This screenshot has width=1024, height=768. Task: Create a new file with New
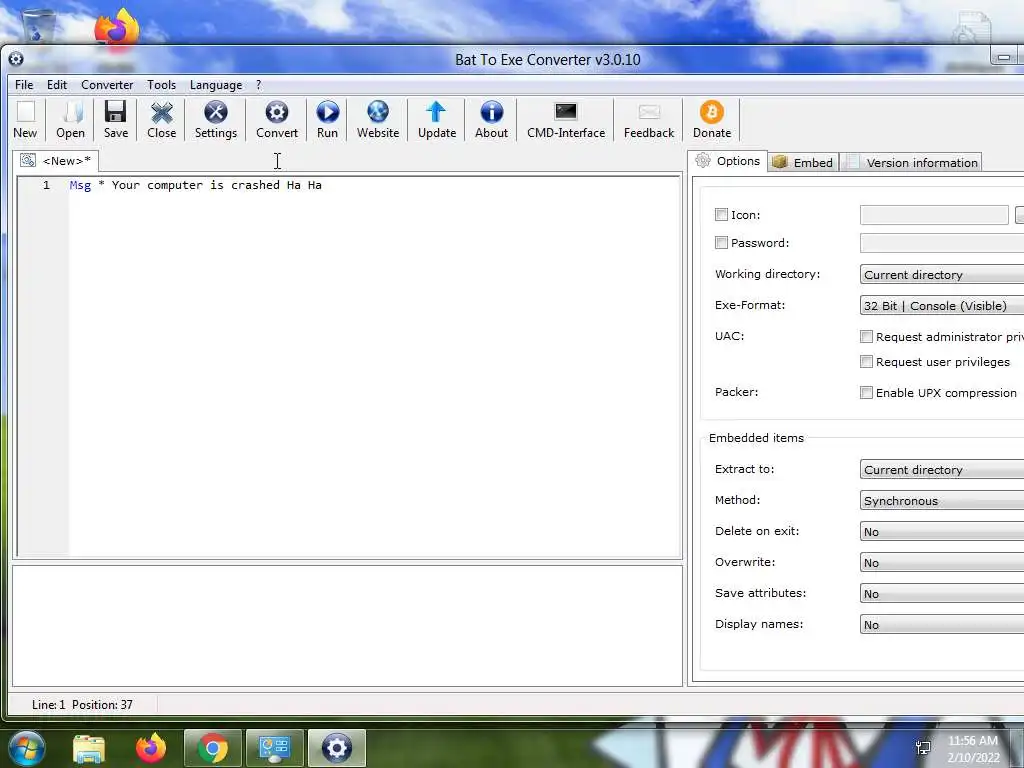tap(25, 120)
